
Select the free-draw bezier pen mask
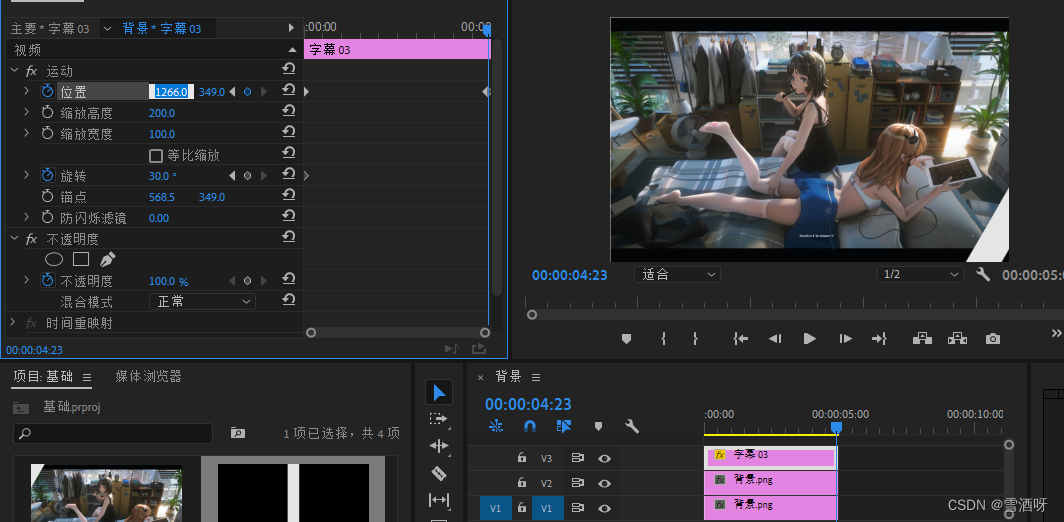point(108,259)
